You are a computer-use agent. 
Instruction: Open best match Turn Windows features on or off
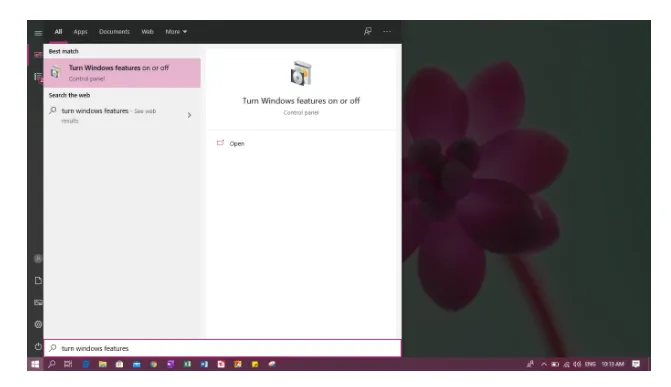(x=122, y=73)
